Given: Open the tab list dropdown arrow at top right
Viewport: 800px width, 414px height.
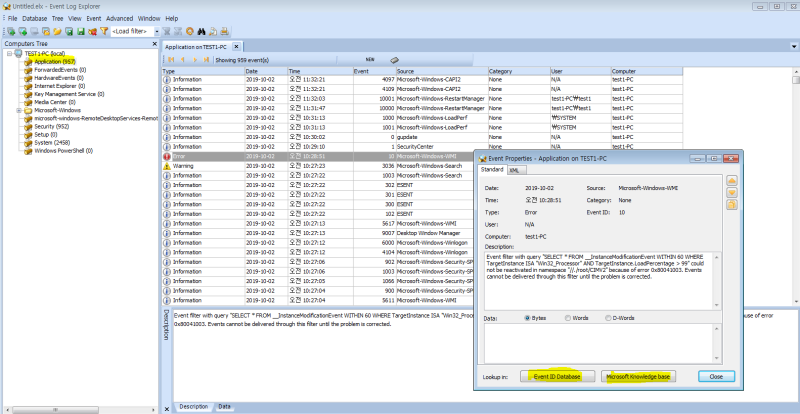Looking at the screenshot, I should (x=794, y=46).
